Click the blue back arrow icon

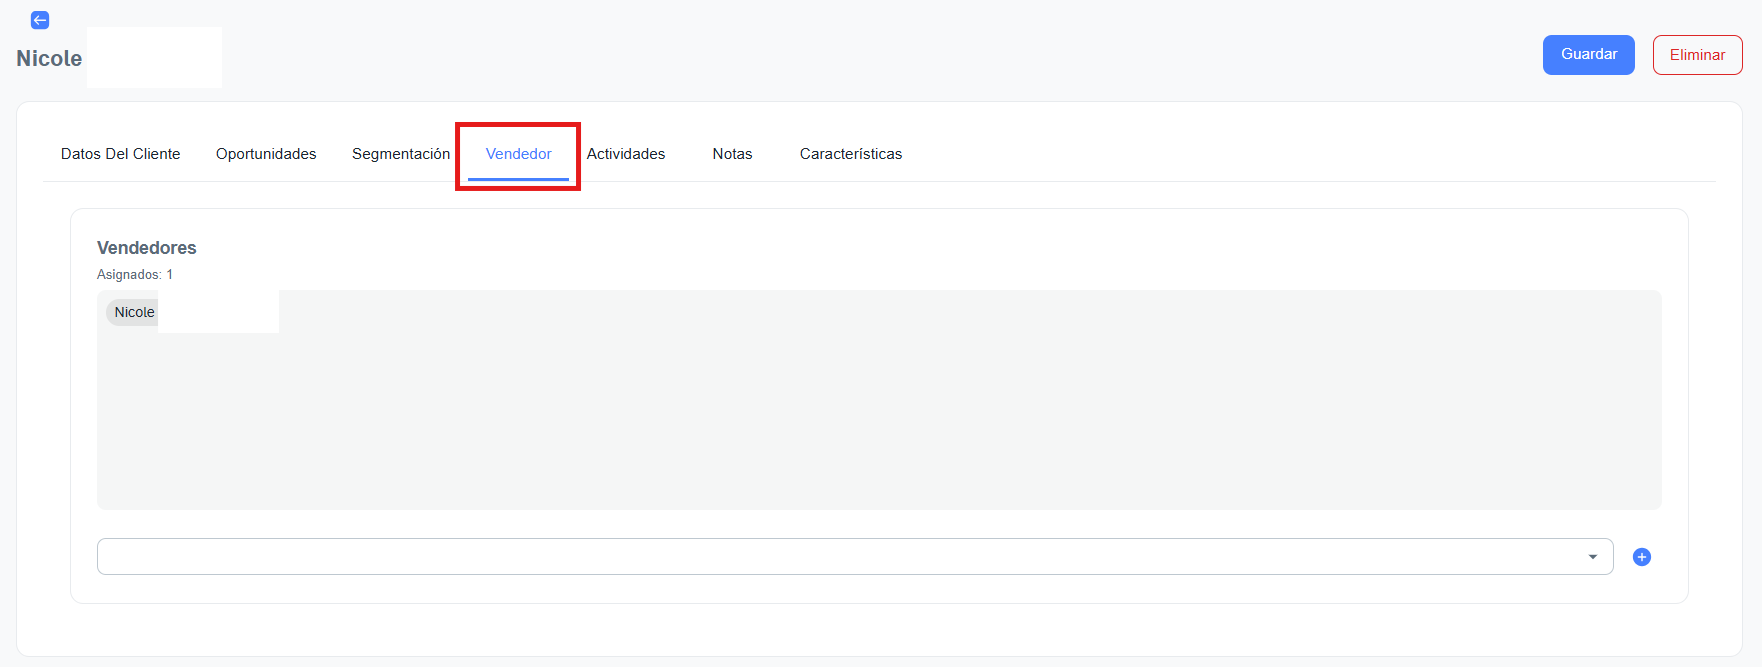[40, 20]
